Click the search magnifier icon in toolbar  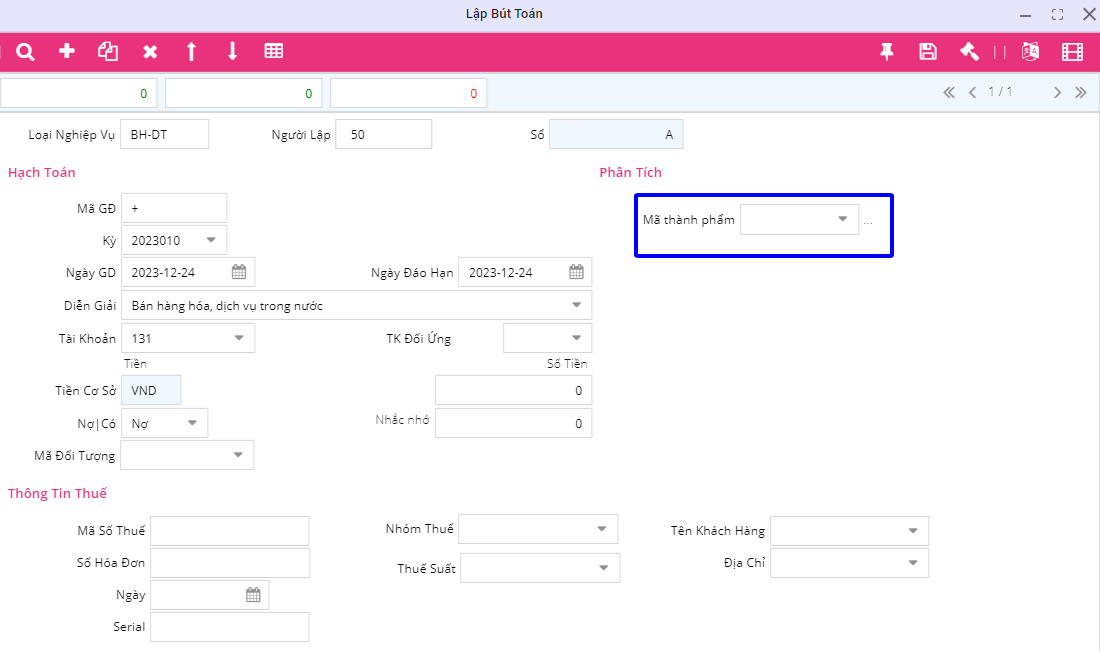click(x=26, y=52)
